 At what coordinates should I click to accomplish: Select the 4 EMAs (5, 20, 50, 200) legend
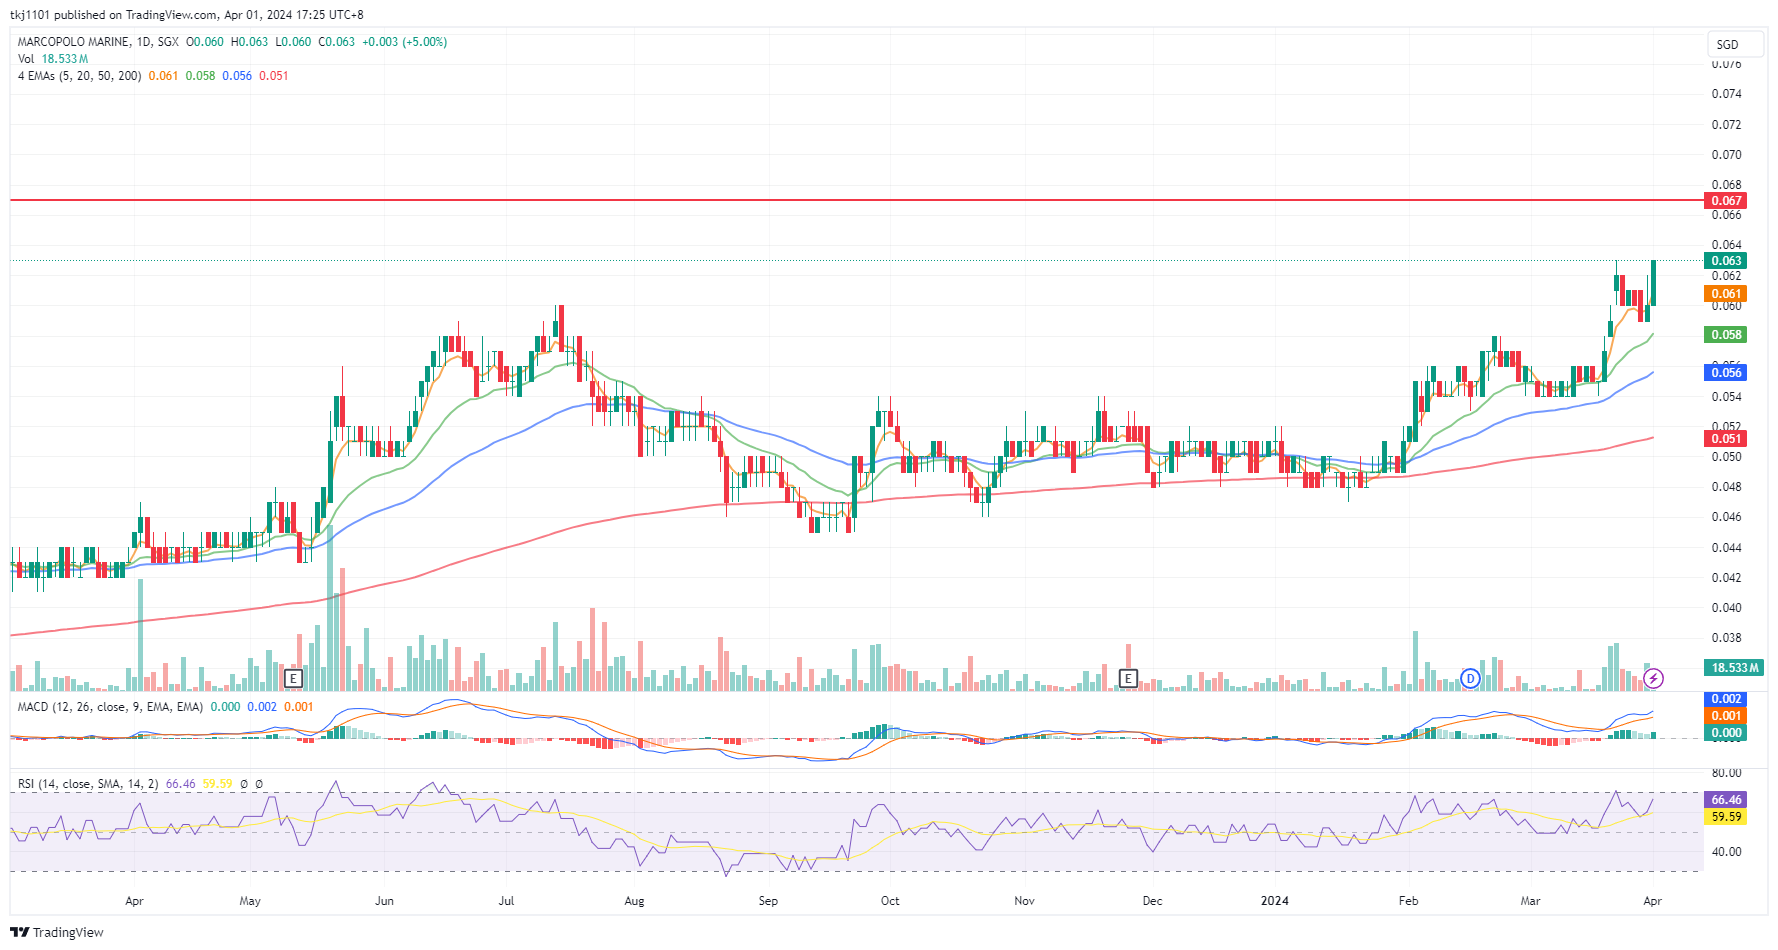pyautogui.click(x=79, y=76)
